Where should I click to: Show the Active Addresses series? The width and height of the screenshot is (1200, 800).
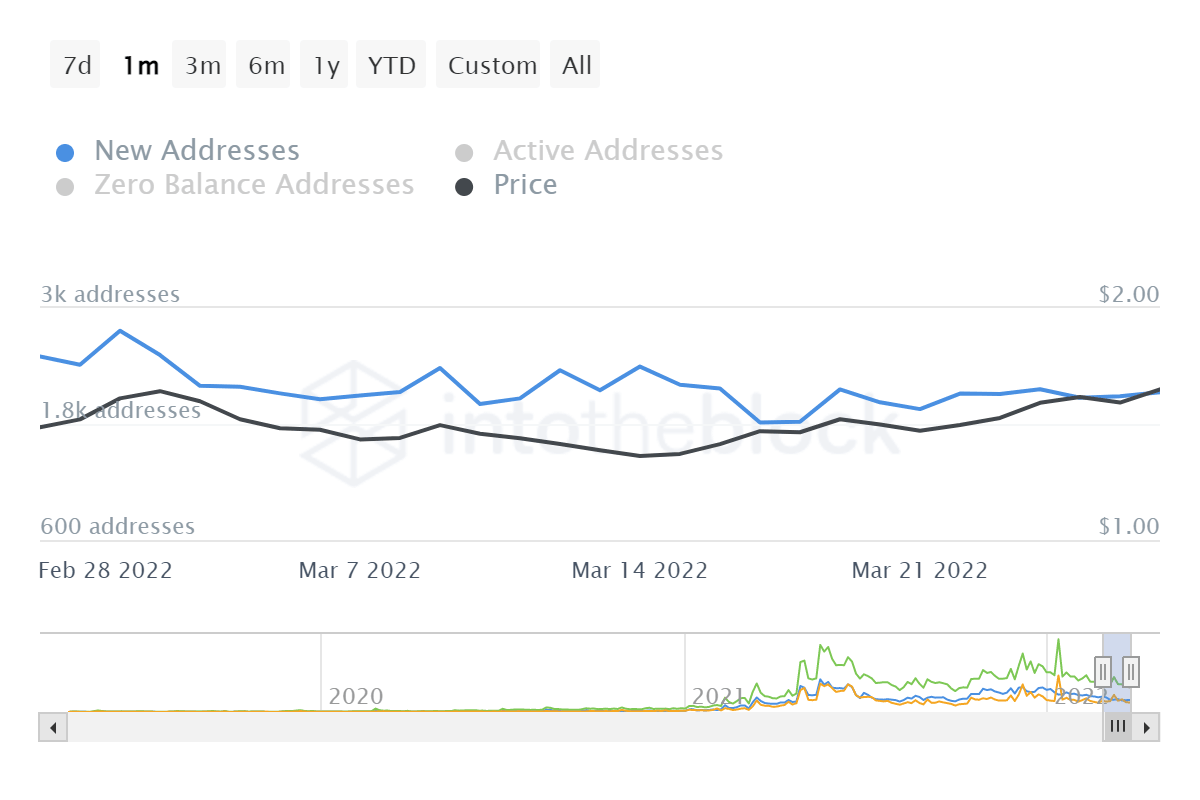(608, 151)
